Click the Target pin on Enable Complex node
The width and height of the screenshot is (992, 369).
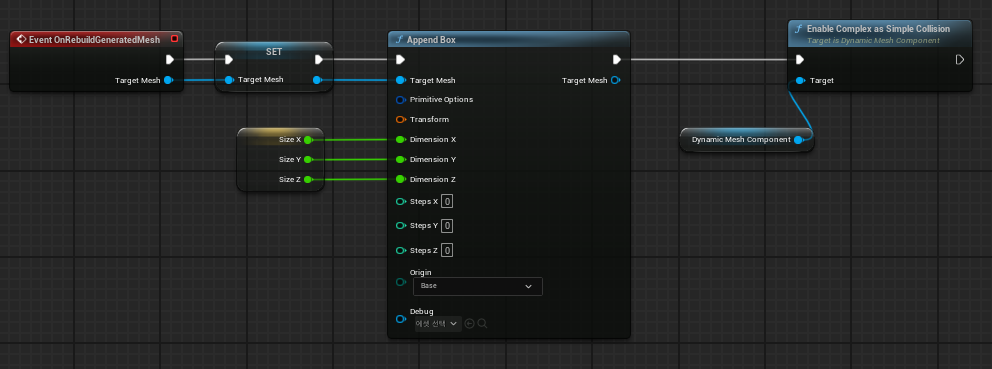800,80
